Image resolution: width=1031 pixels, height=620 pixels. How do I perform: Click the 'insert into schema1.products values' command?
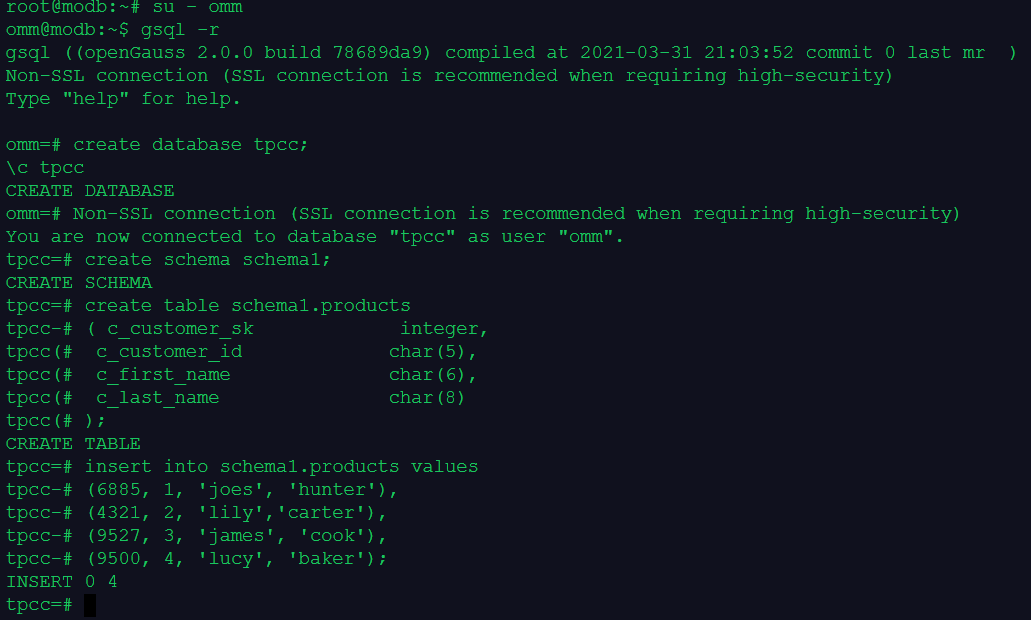click(x=281, y=467)
